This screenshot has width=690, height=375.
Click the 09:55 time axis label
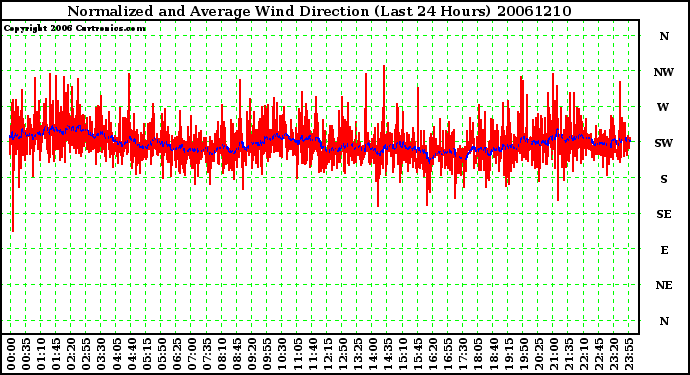pos(267,354)
